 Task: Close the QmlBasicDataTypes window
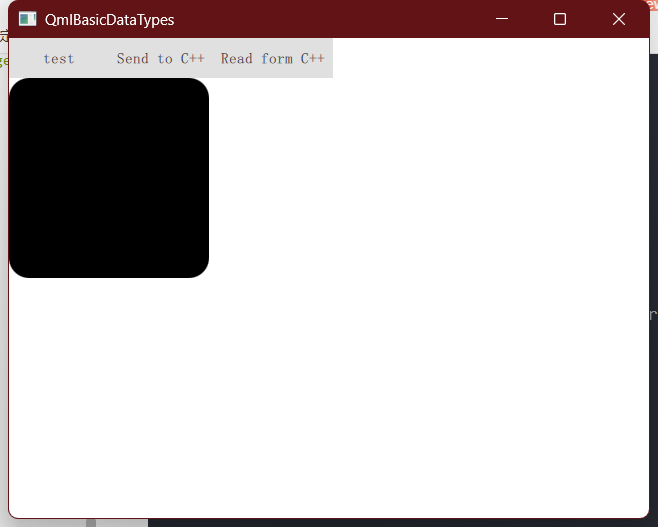tap(619, 19)
